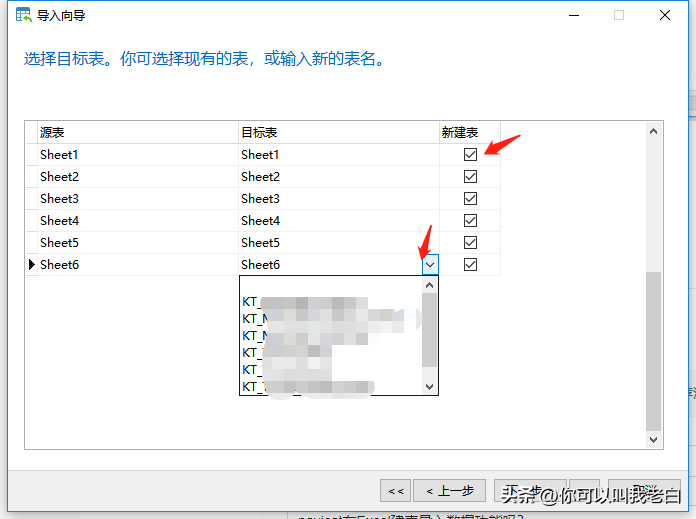Select the Sheet3 source table cell

(x=138, y=198)
